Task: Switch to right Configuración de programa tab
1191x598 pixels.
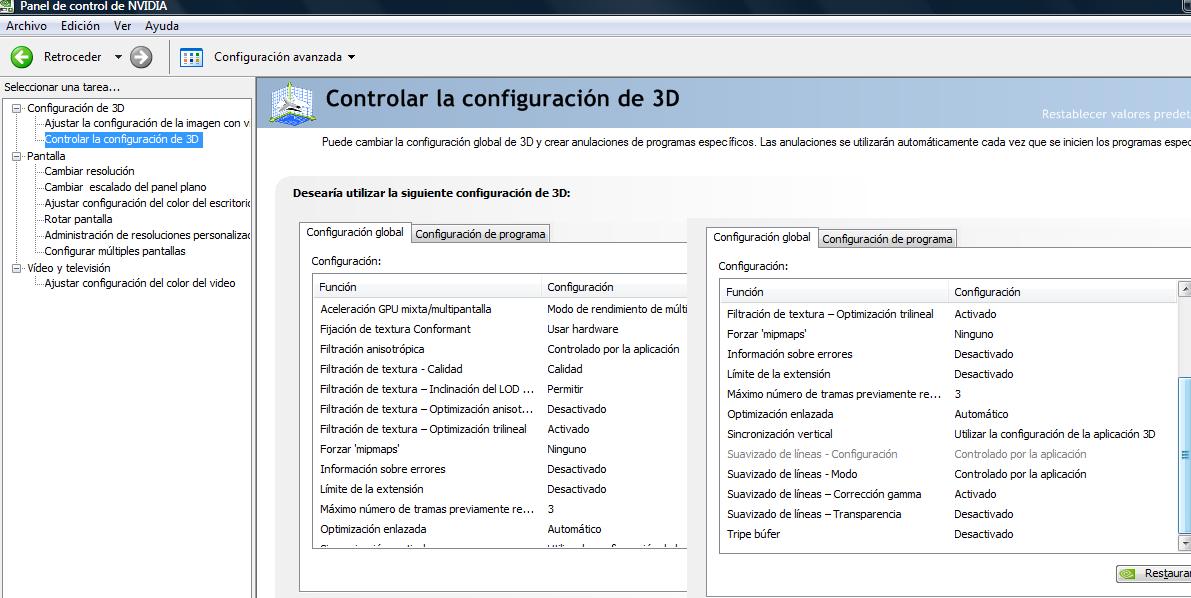Action: (x=887, y=239)
